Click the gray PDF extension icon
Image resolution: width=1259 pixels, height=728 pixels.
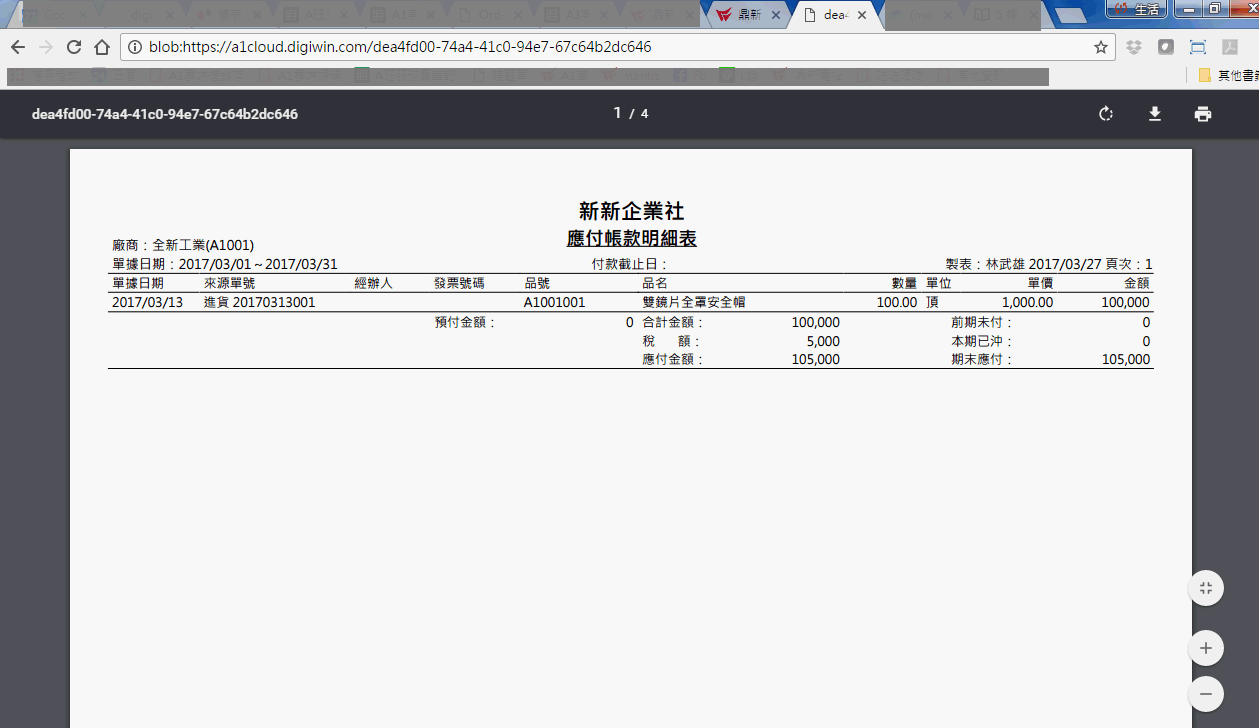1230,47
